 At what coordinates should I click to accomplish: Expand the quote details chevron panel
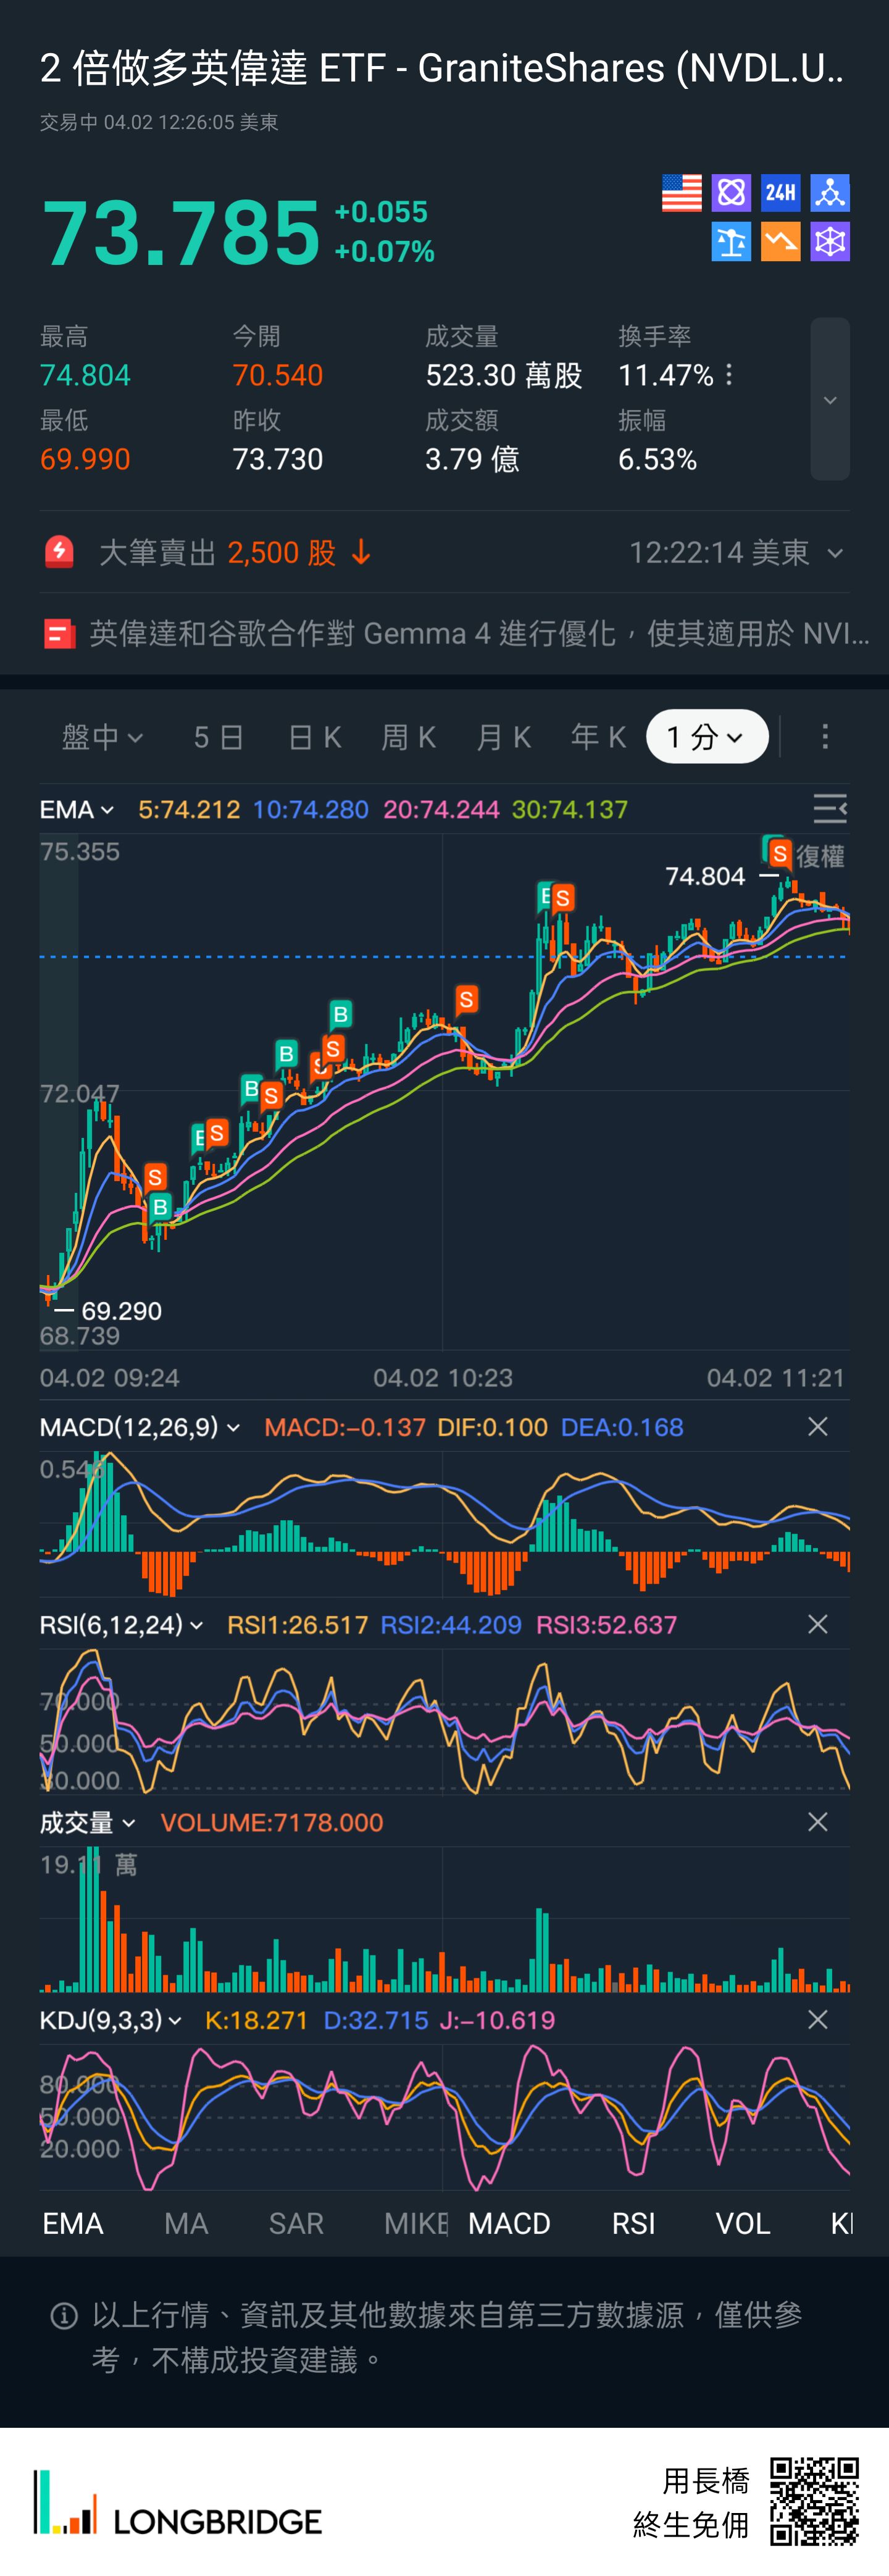(x=829, y=400)
